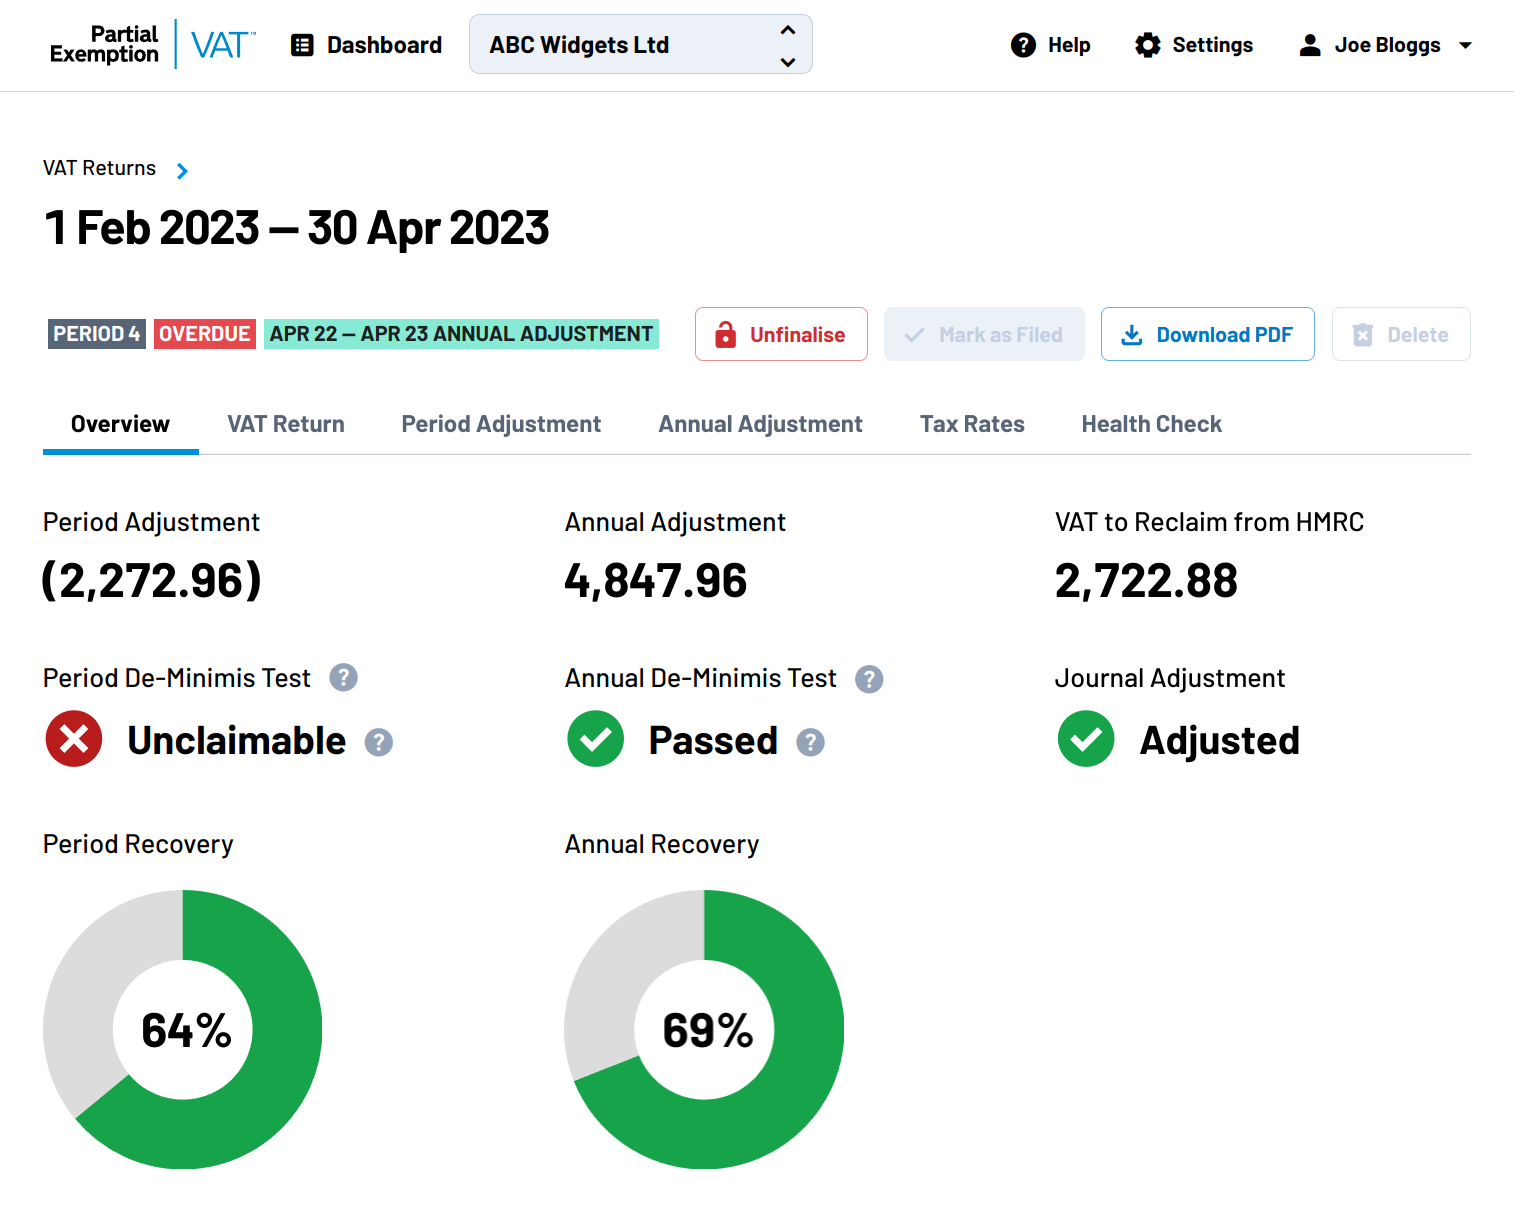The width and height of the screenshot is (1514, 1219).
Task: Click the red Unclaimable cross status icon
Action: click(x=74, y=739)
